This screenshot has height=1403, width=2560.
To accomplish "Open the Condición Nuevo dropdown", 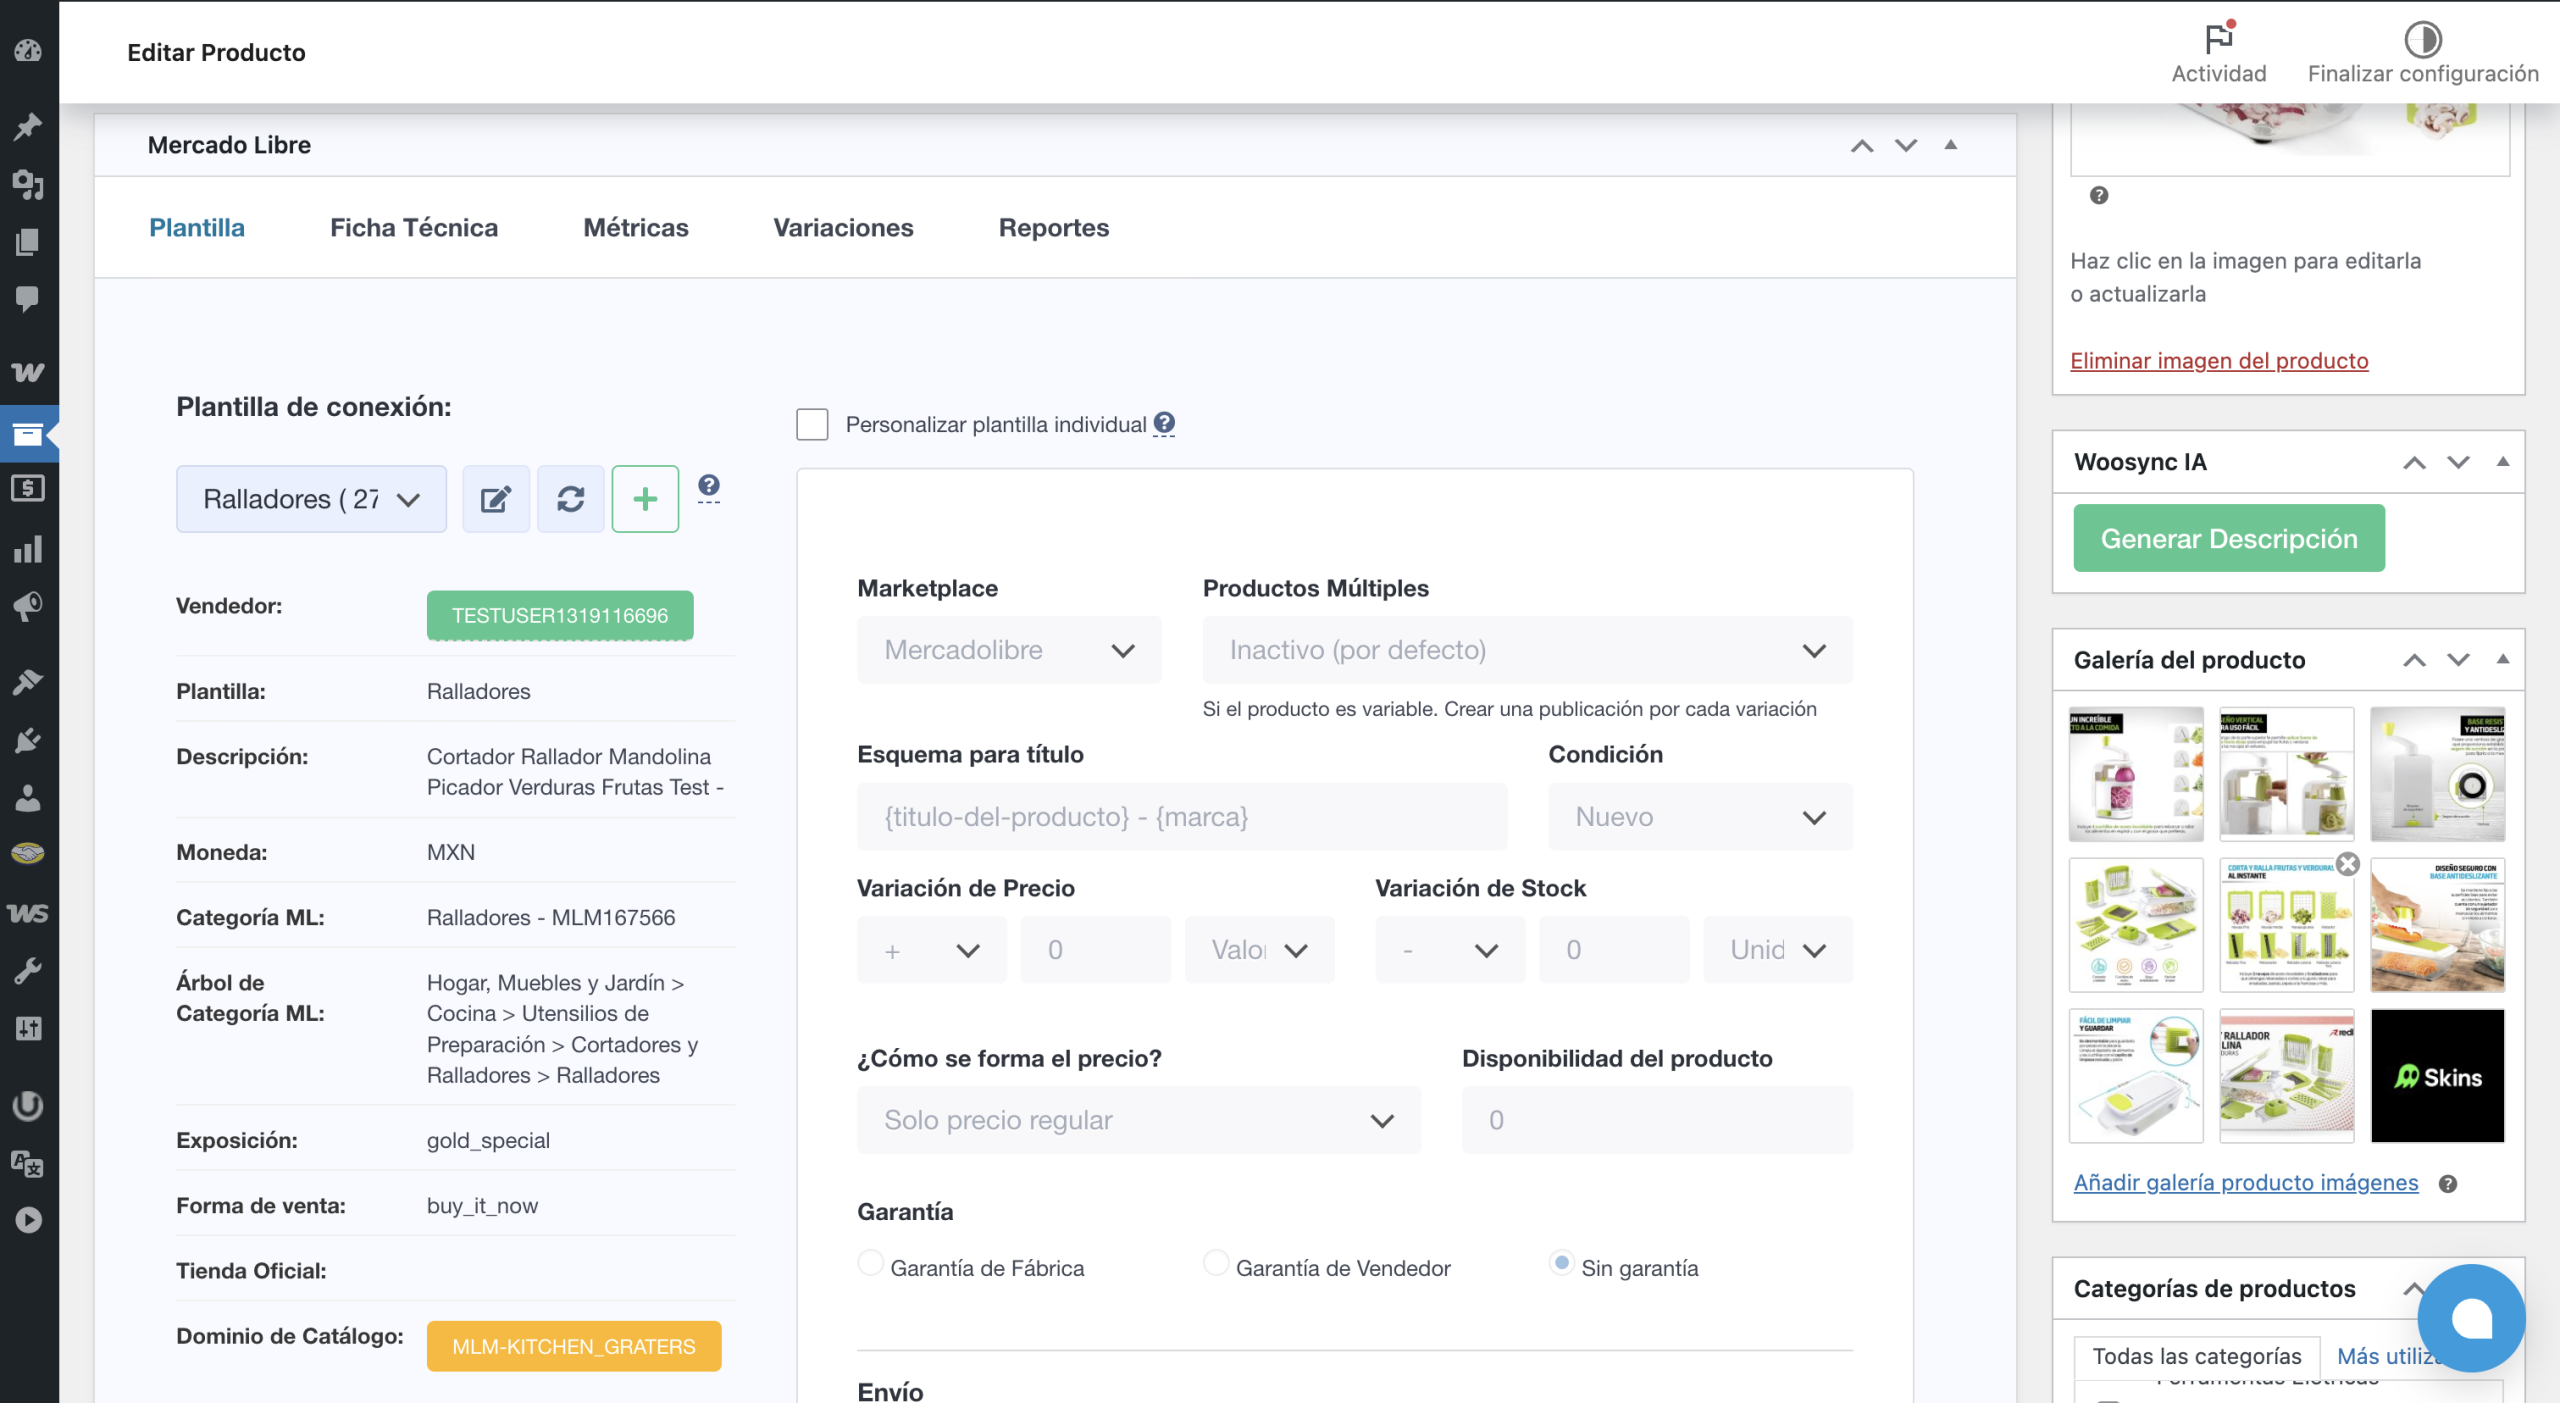I will coord(1700,817).
